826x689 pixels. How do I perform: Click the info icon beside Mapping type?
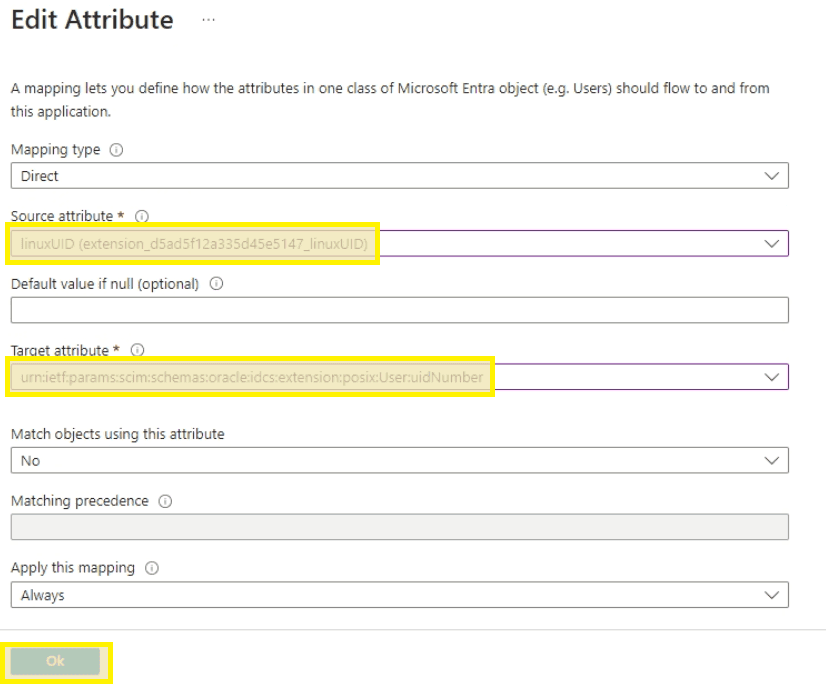pyautogui.click(x=115, y=151)
